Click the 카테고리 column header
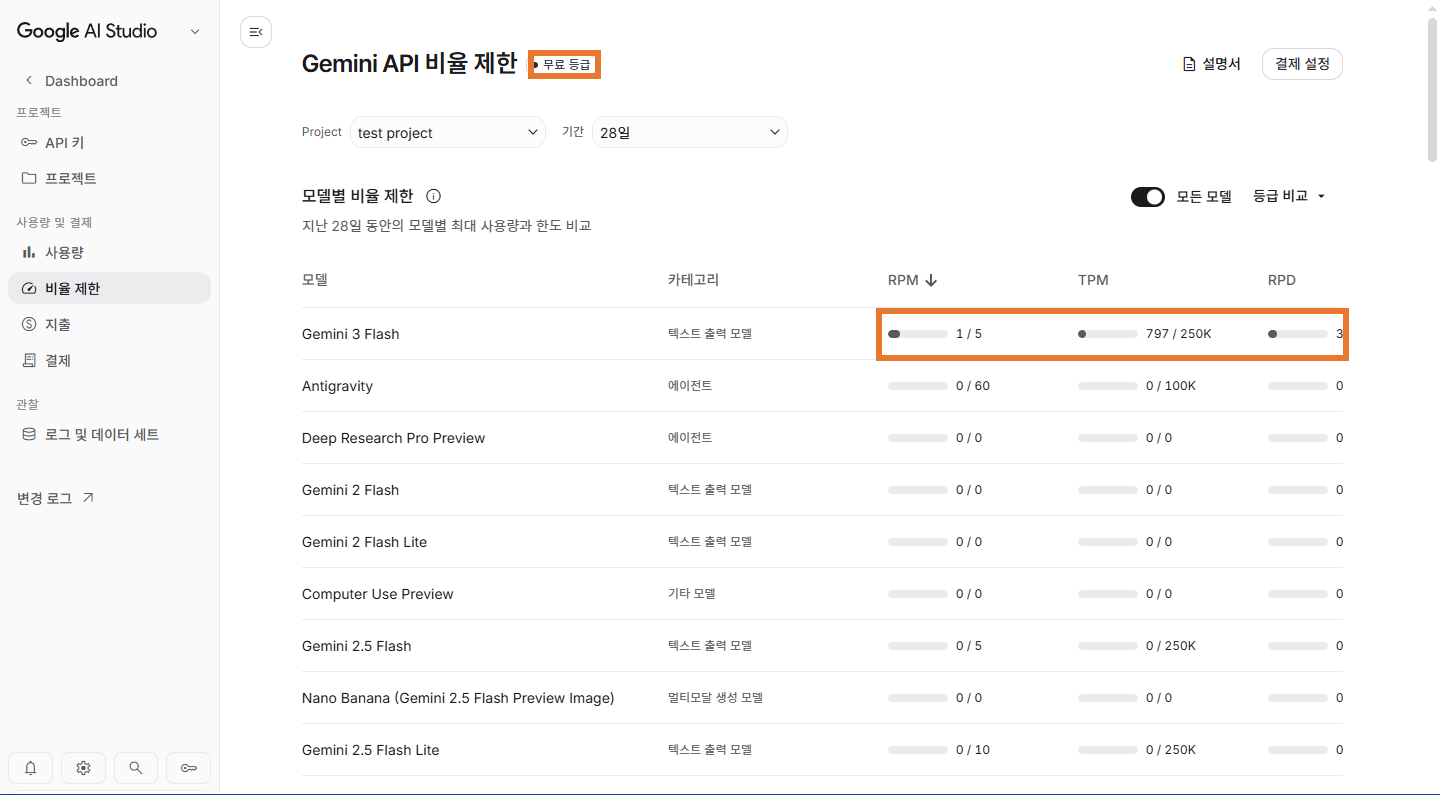Viewport: 1440px width, 795px height. click(x=693, y=280)
